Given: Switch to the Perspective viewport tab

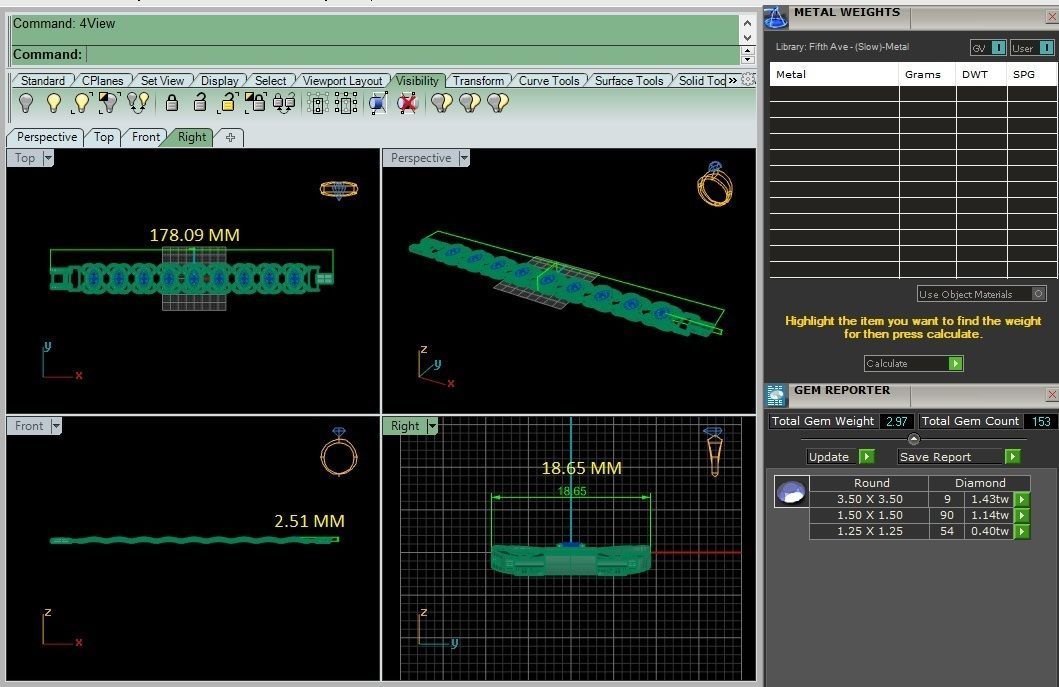Looking at the screenshot, I should pyautogui.click(x=47, y=137).
